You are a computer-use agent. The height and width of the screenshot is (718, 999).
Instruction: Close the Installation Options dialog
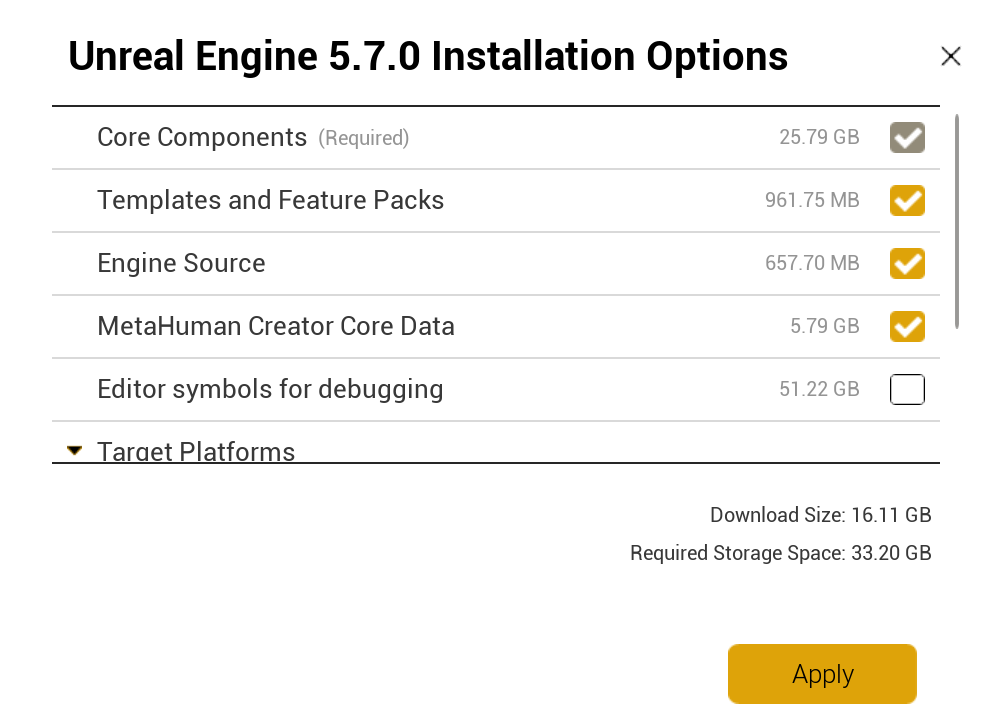(950, 57)
